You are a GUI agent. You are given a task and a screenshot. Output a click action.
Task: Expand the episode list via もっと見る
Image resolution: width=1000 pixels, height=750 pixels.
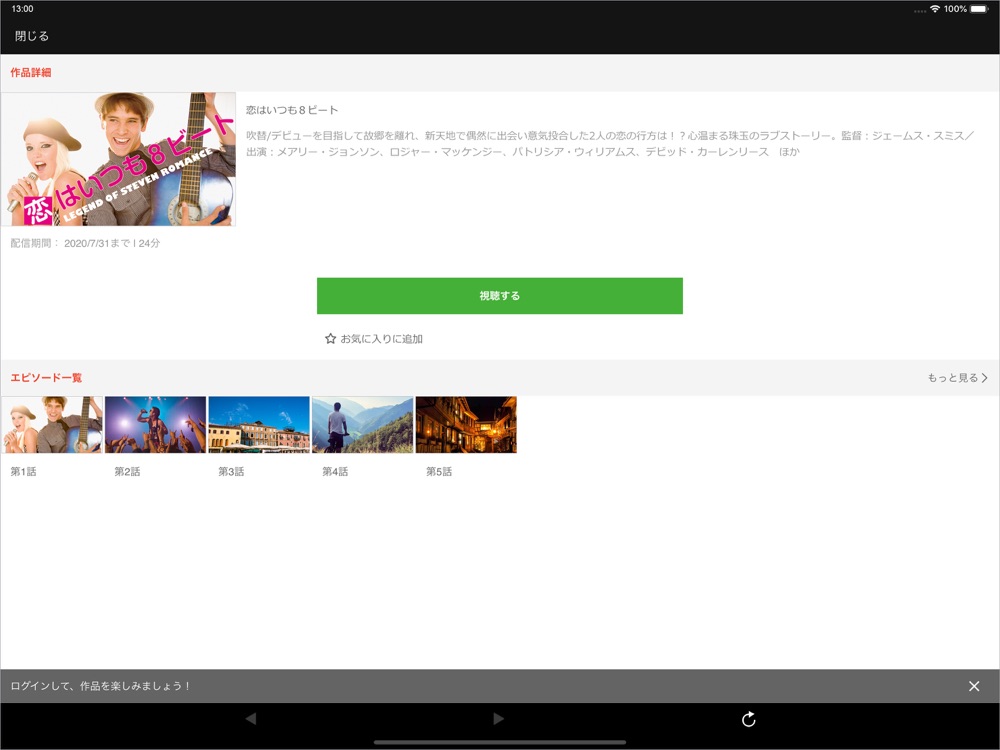(957, 378)
